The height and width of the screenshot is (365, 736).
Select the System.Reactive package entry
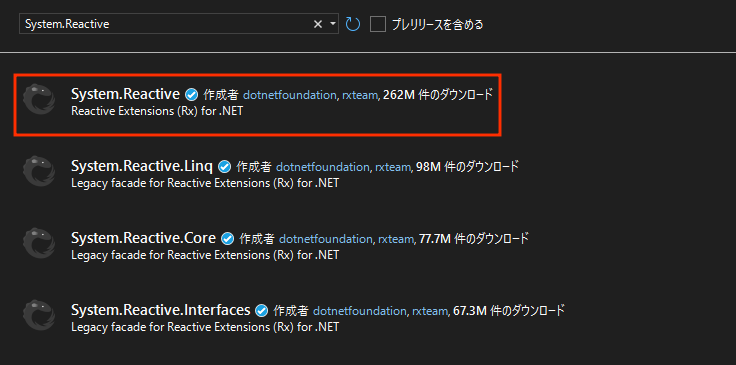258,105
